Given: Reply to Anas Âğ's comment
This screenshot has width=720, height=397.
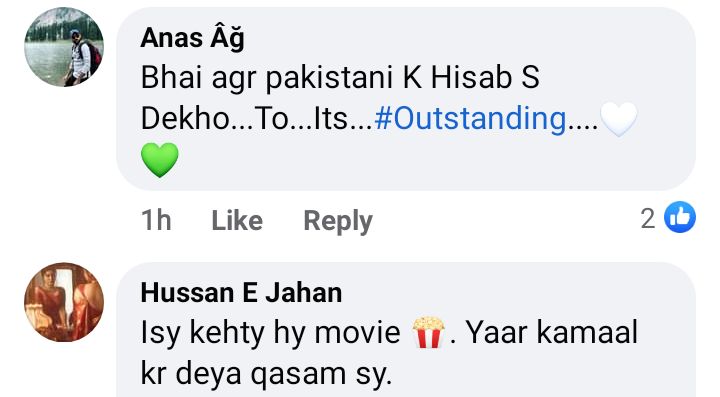Looking at the screenshot, I should click(338, 221).
